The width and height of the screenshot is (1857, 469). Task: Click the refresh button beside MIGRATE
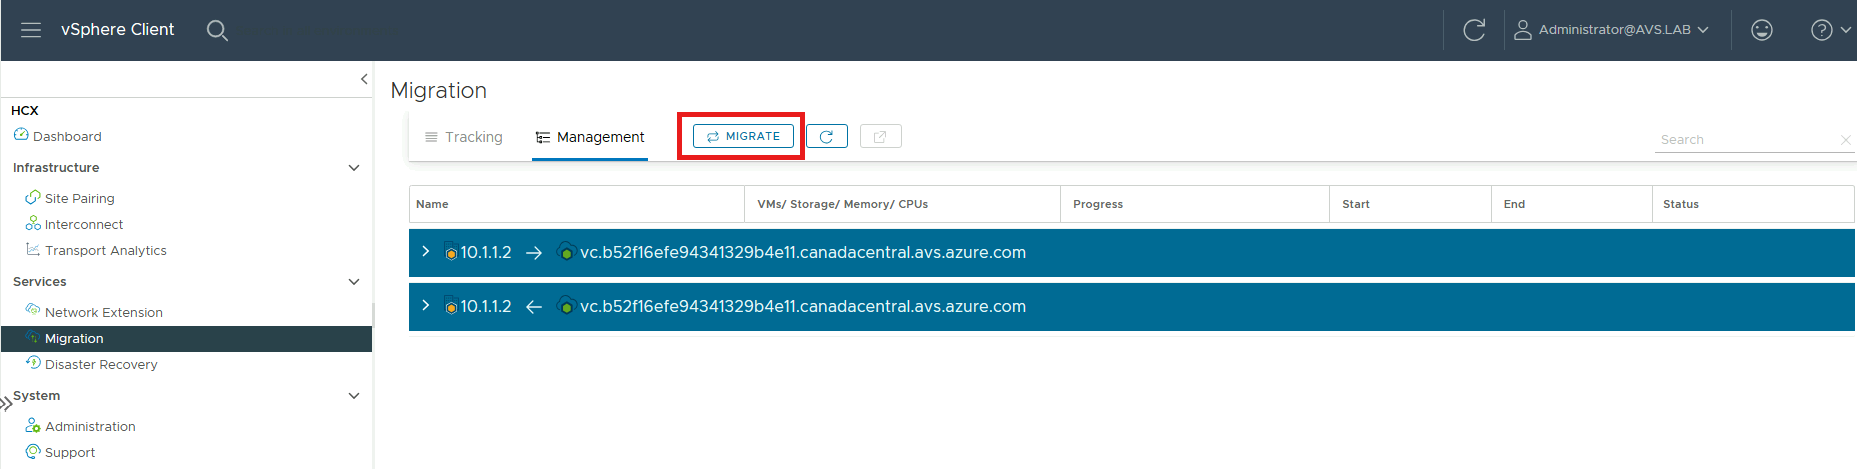pyautogui.click(x=827, y=136)
